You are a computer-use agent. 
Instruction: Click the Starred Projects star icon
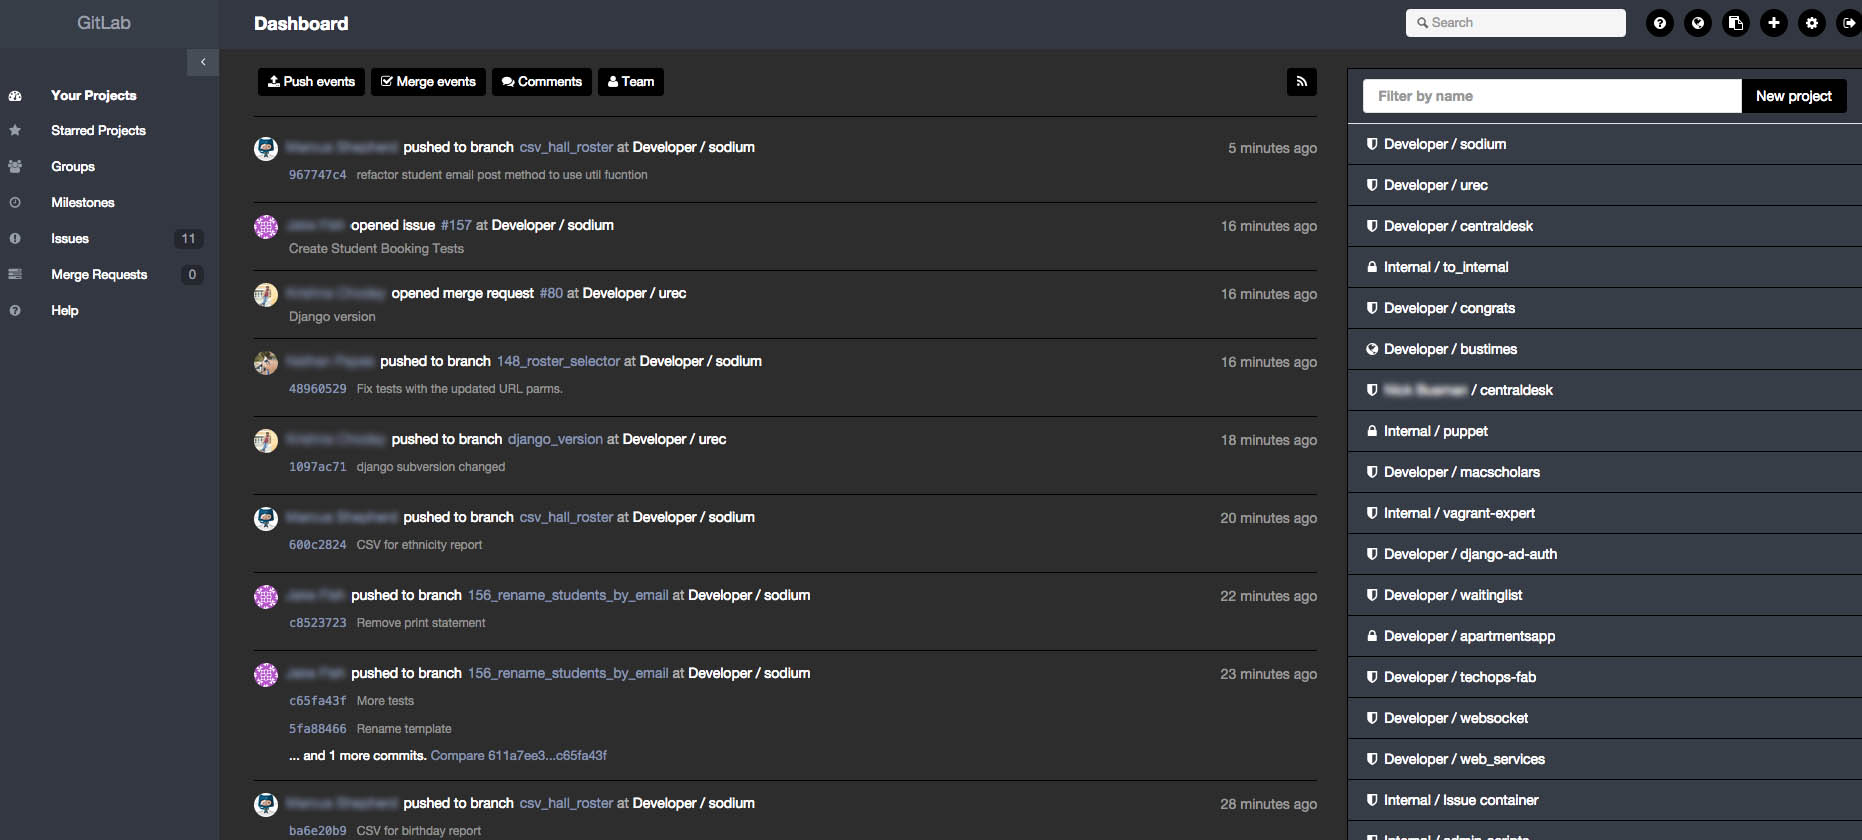(x=15, y=131)
